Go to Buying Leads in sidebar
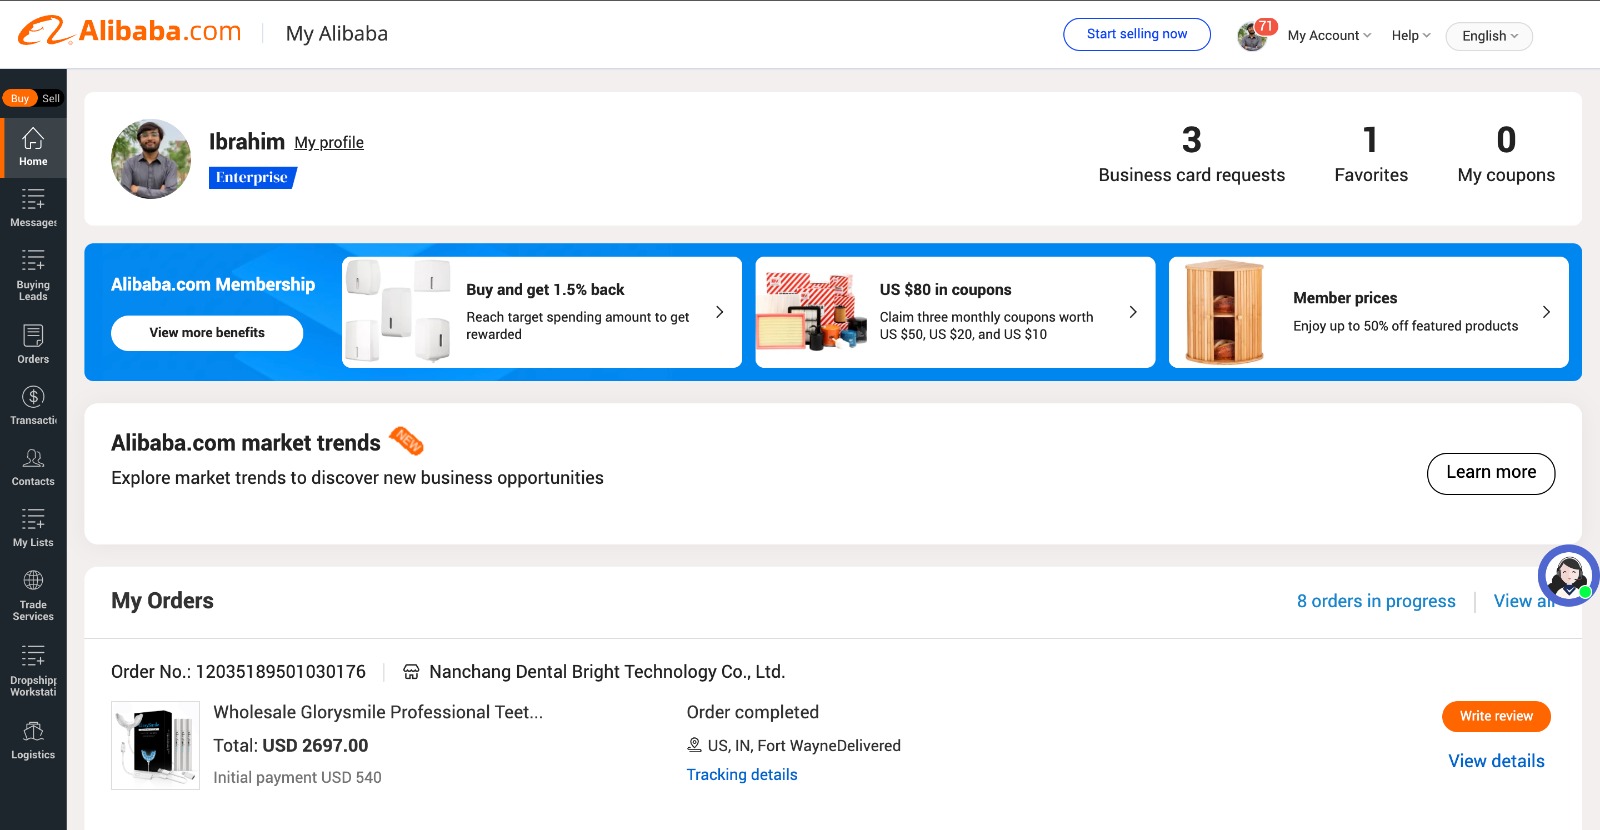 (x=33, y=275)
